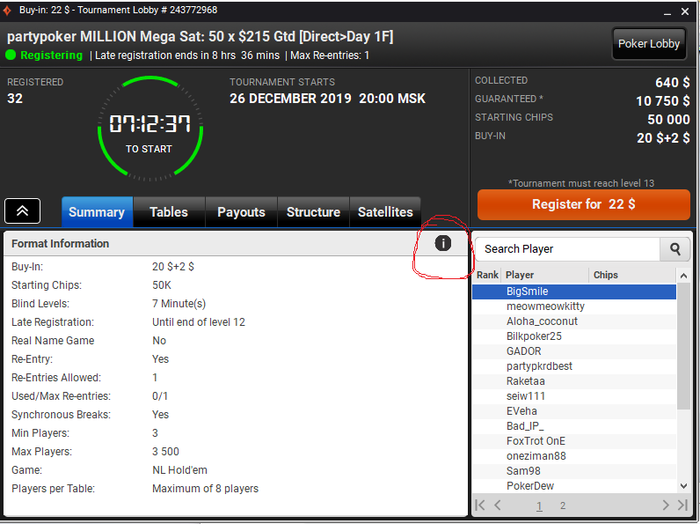This screenshot has height=524, width=700.
Task: Open the Poker Lobby
Action: (649, 44)
